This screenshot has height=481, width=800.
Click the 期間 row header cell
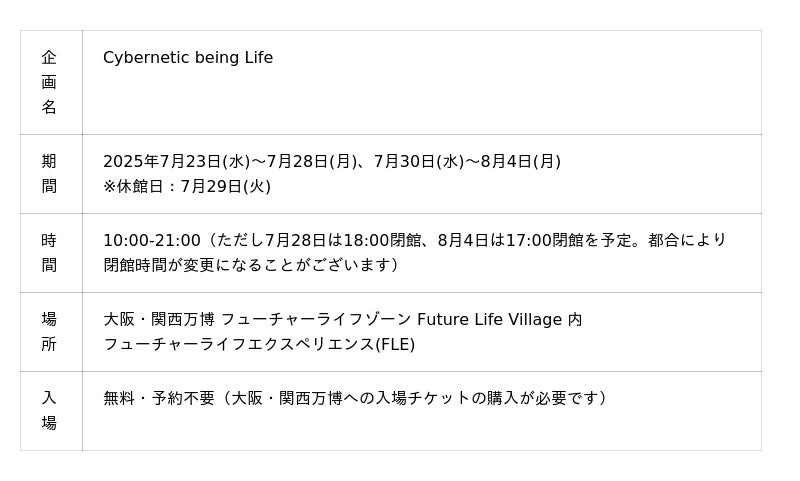pos(49,173)
